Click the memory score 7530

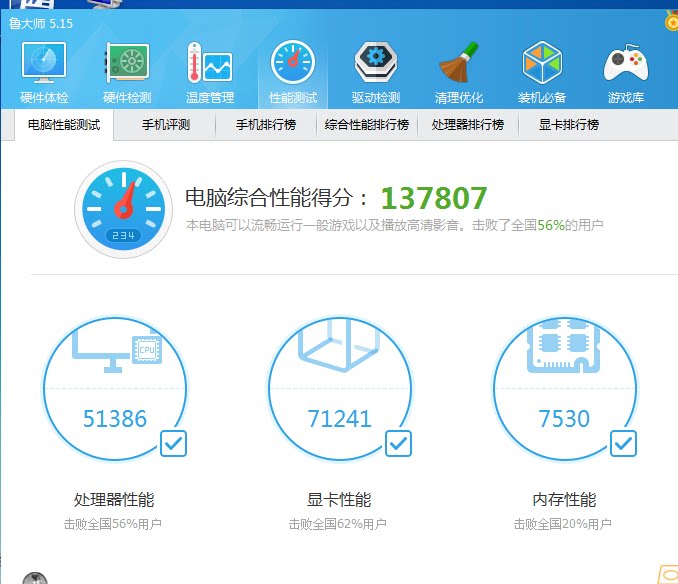pyautogui.click(x=564, y=419)
